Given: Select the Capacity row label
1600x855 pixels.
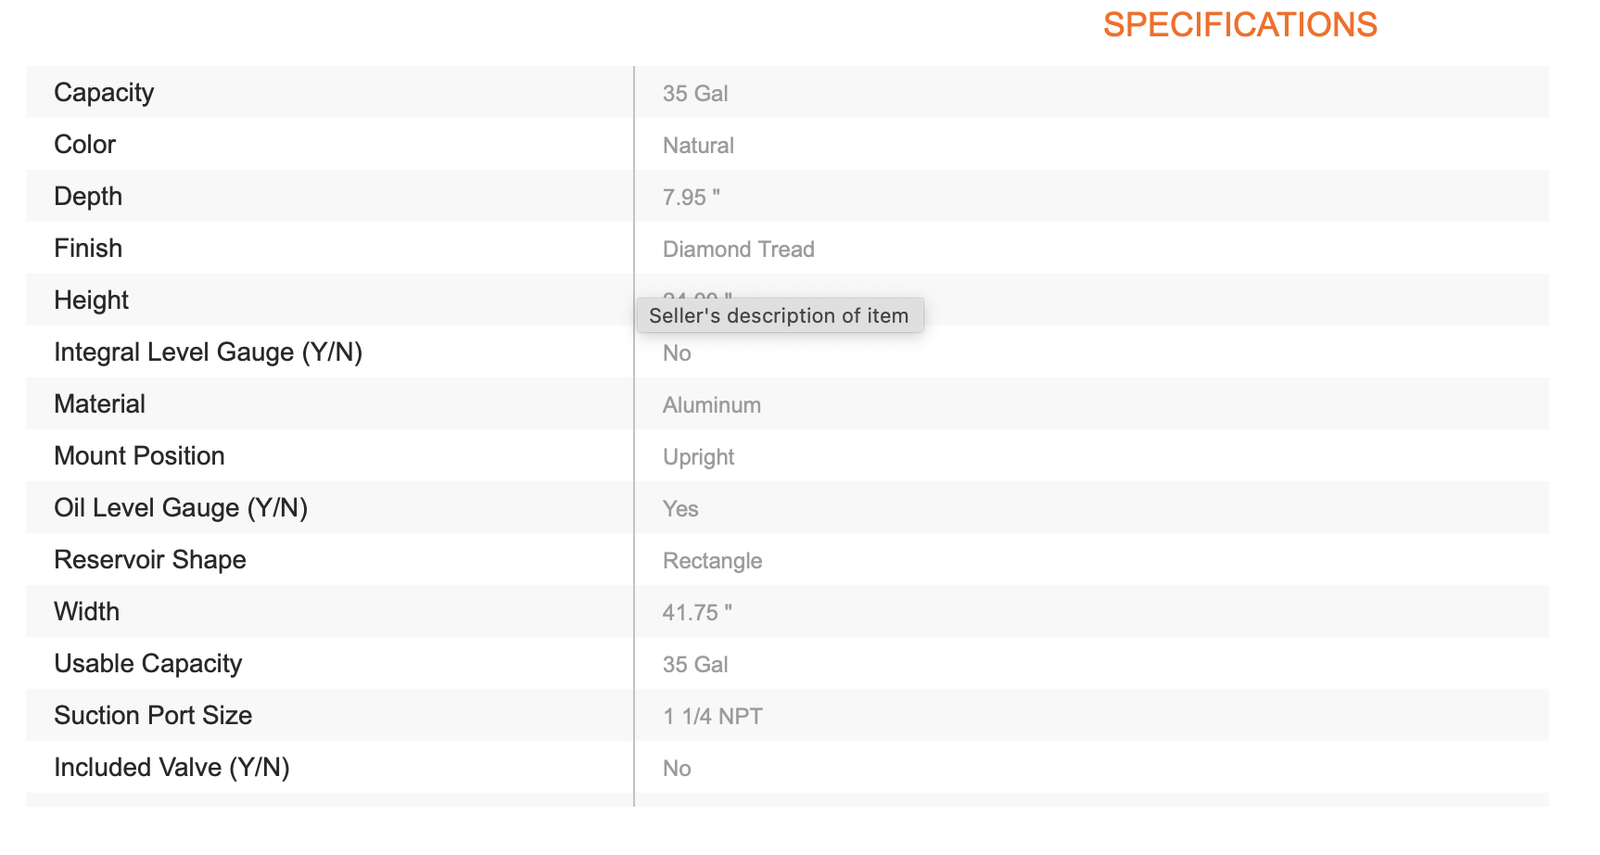Looking at the screenshot, I should (x=104, y=93).
